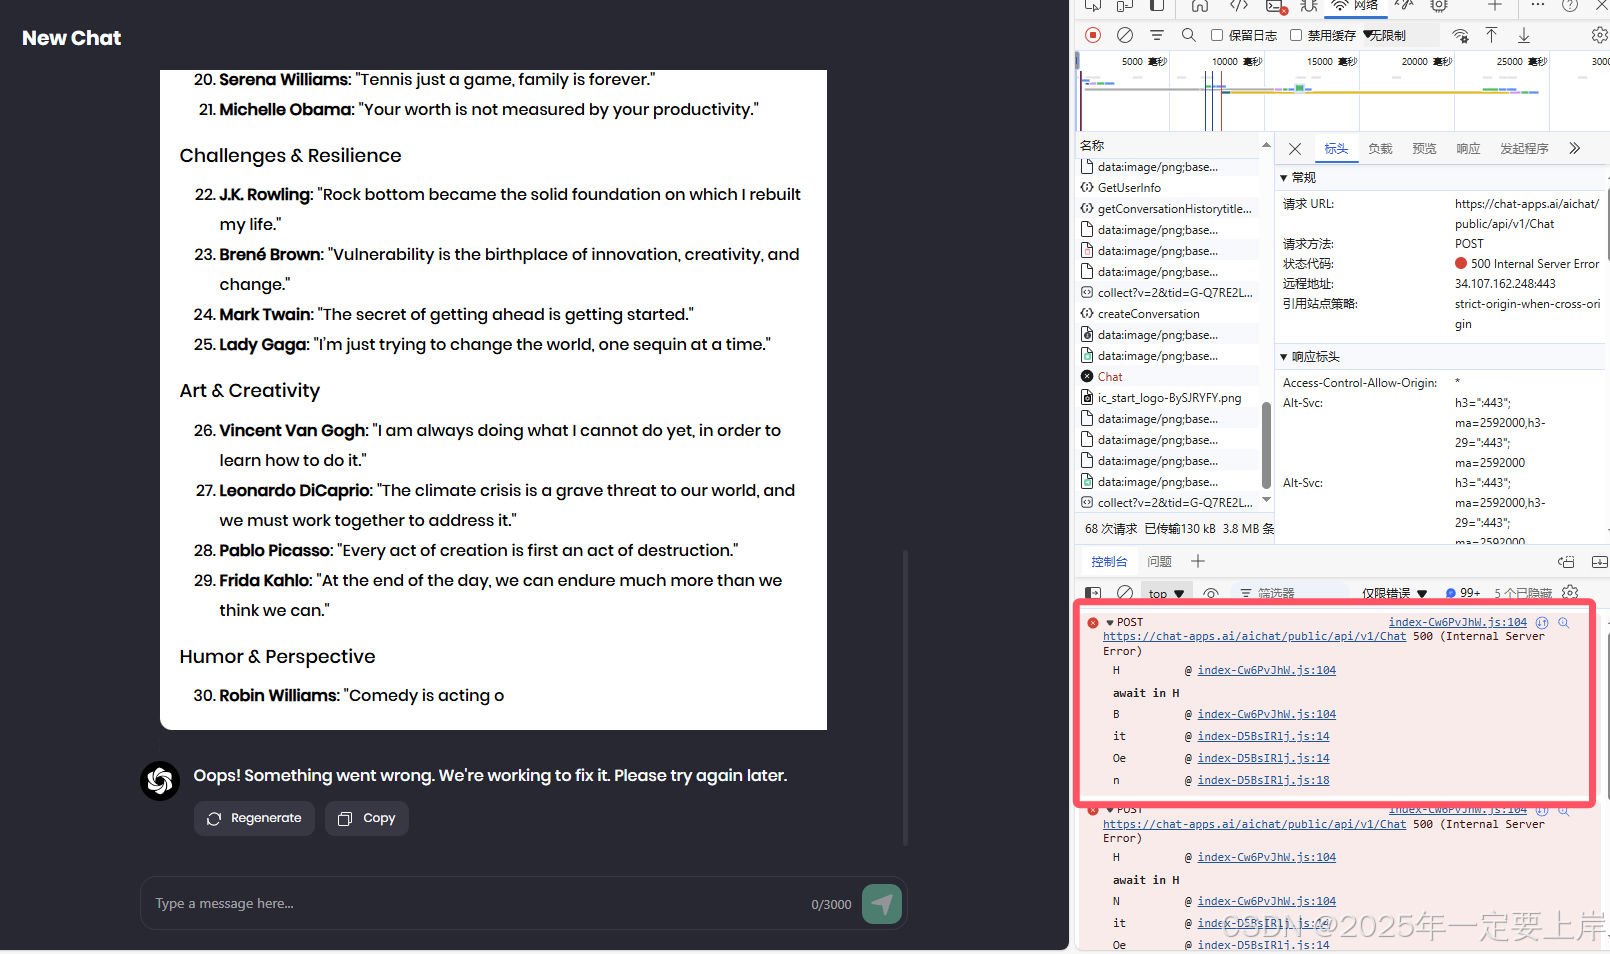Open network conditions wifi-gear icon
The image size is (1610, 954).
point(1461,35)
